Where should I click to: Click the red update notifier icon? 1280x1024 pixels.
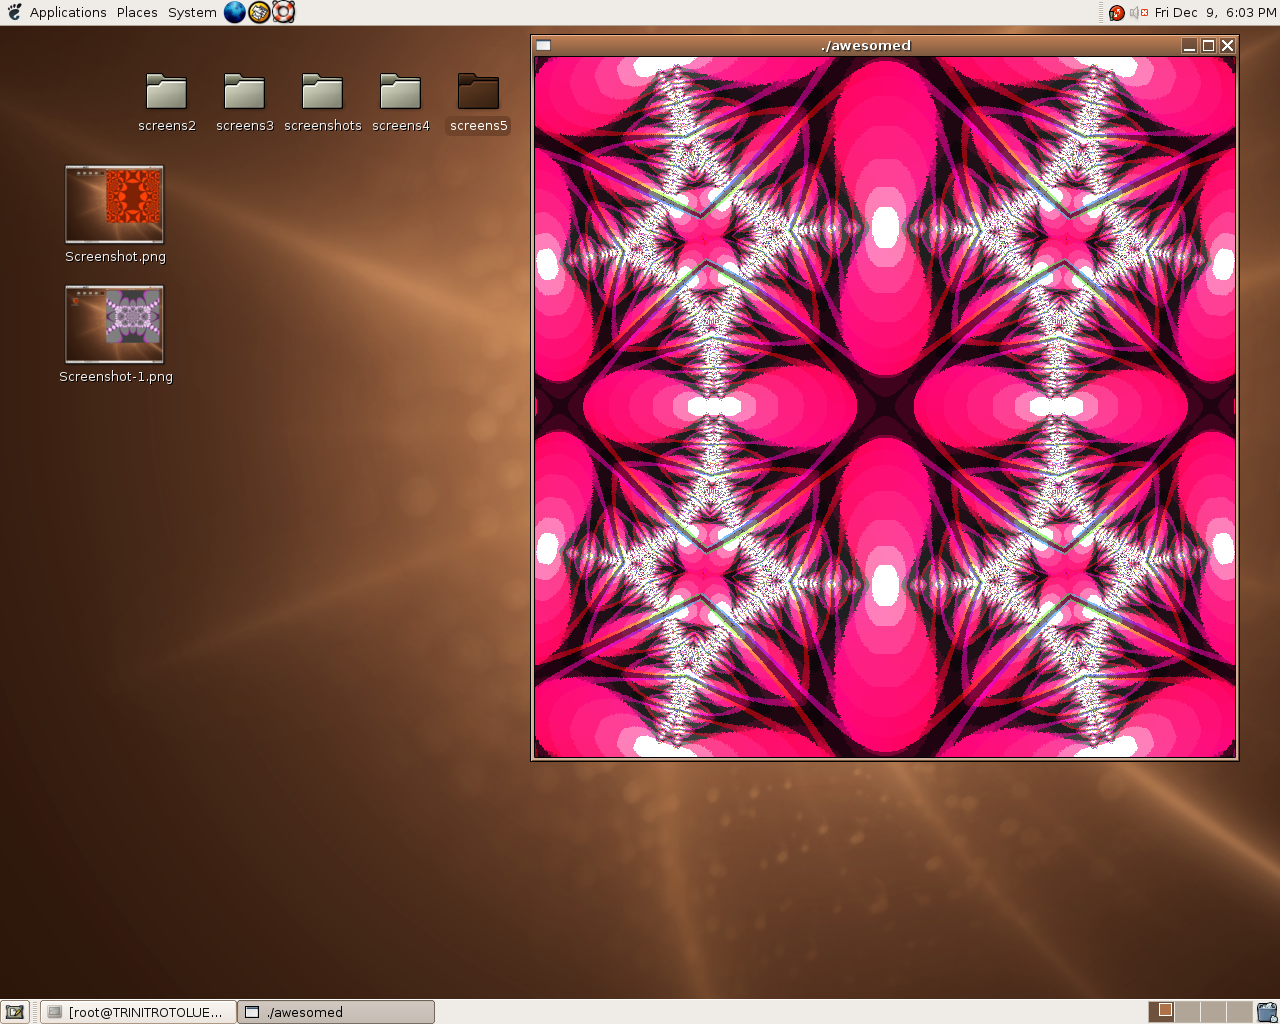(x=1117, y=13)
